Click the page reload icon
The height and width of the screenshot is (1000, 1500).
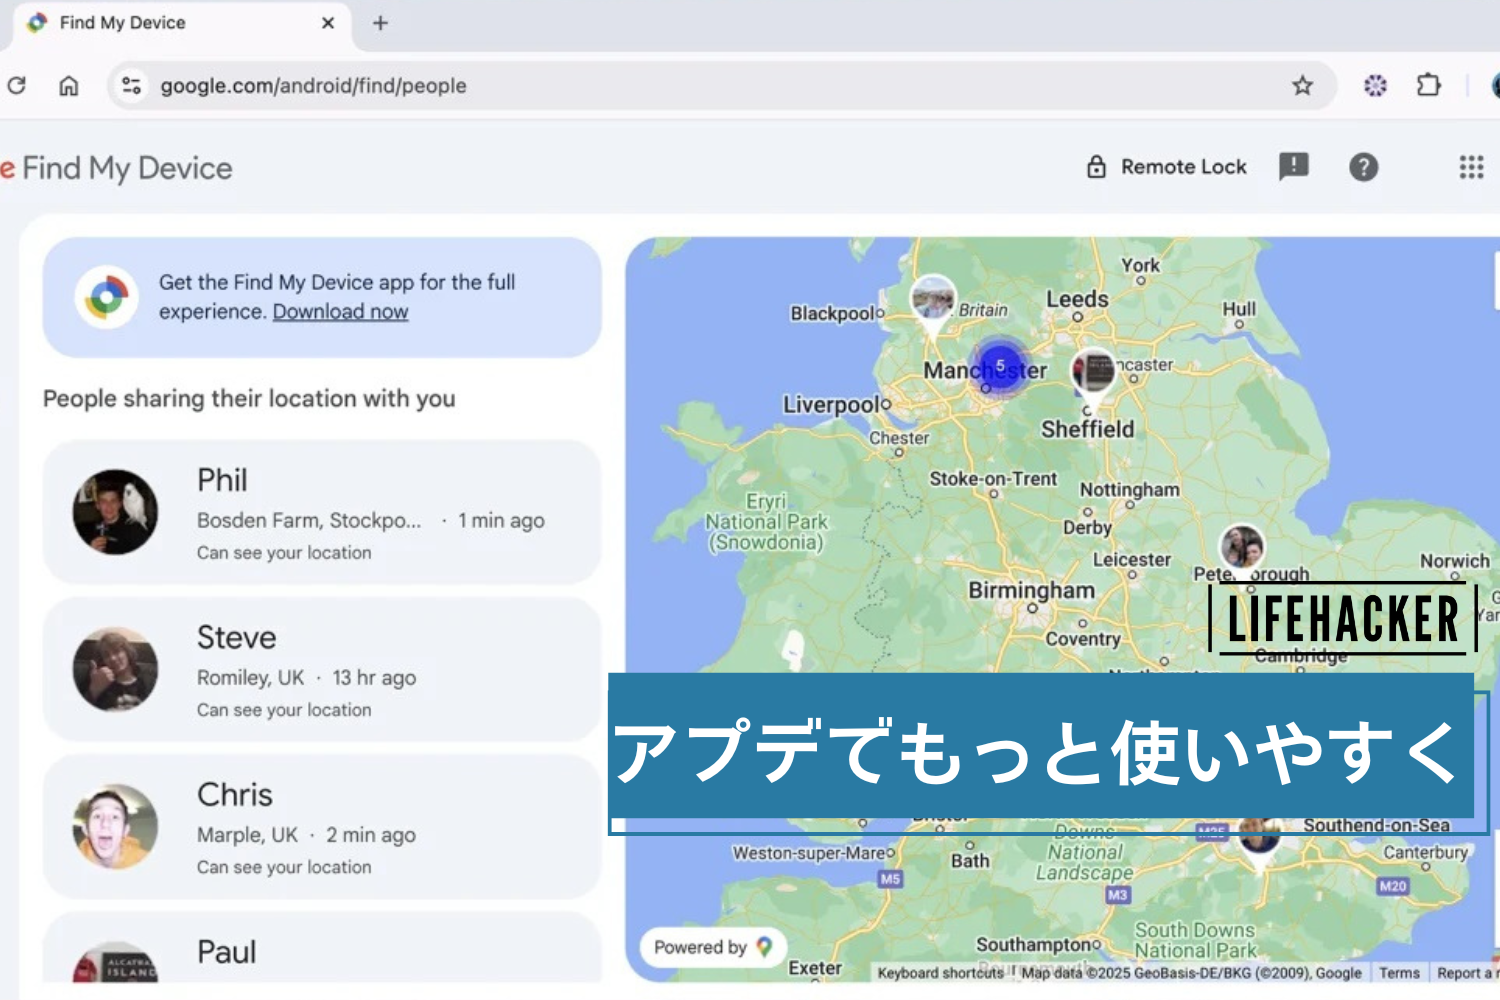click(16, 85)
